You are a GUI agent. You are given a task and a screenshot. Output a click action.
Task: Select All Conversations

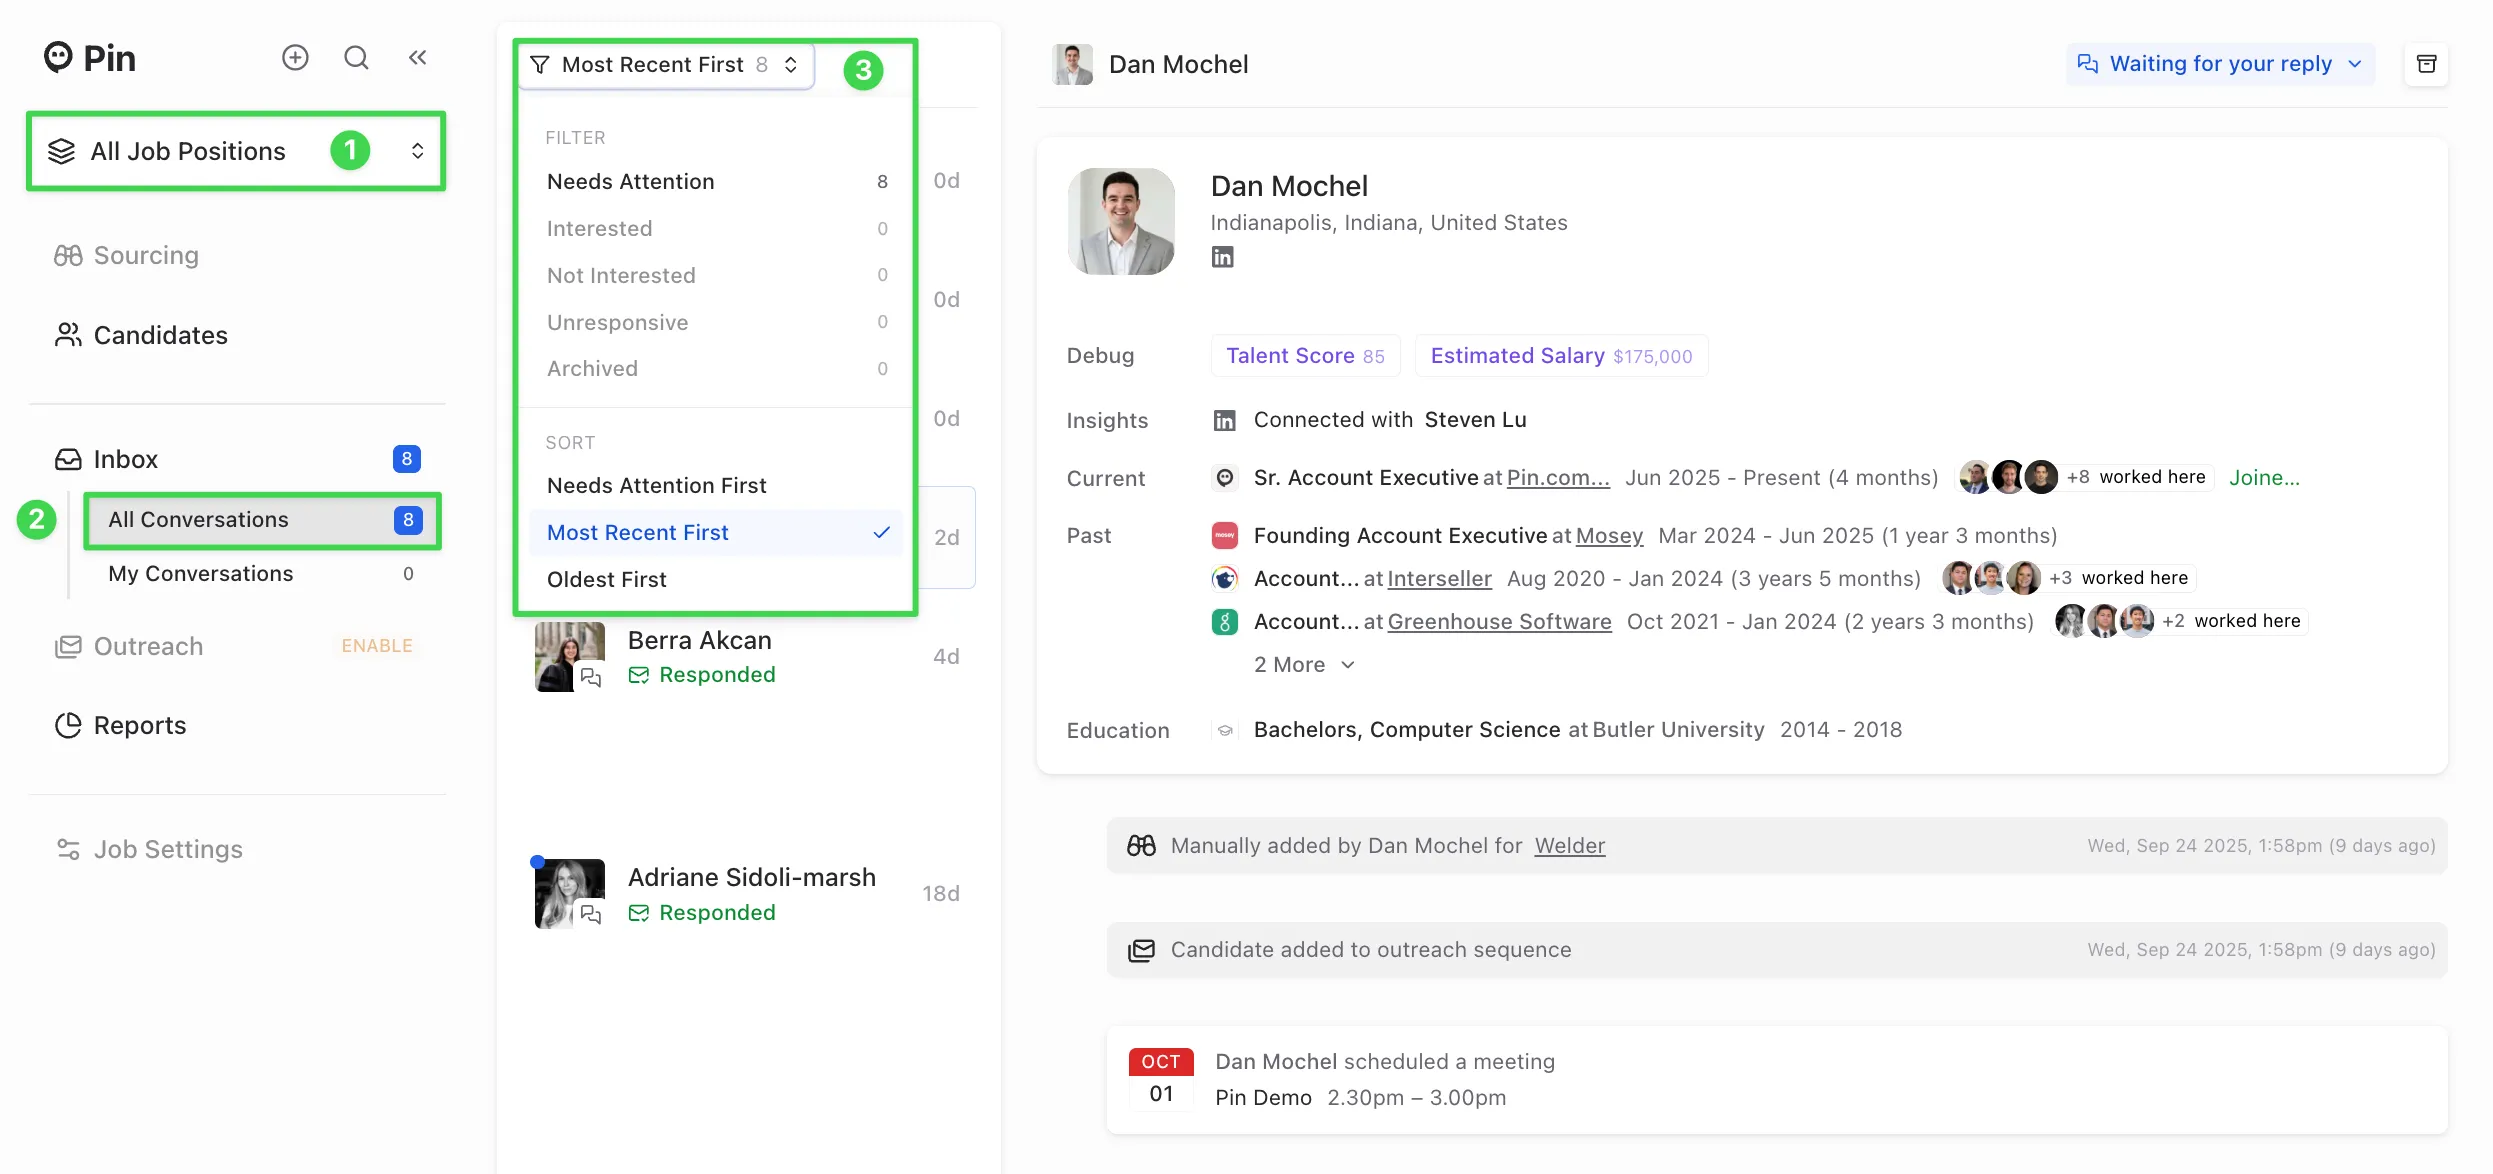[x=262, y=520]
